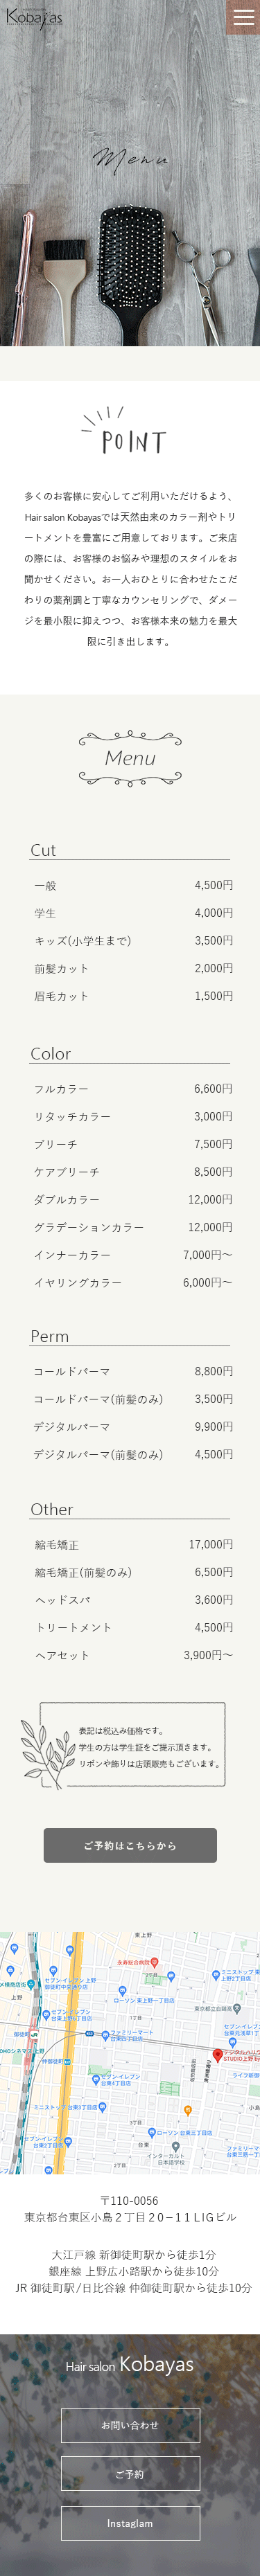The height and width of the screenshot is (2576, 260).
Task: Click the Kobayas logo in header
Action: click(34, 17)
